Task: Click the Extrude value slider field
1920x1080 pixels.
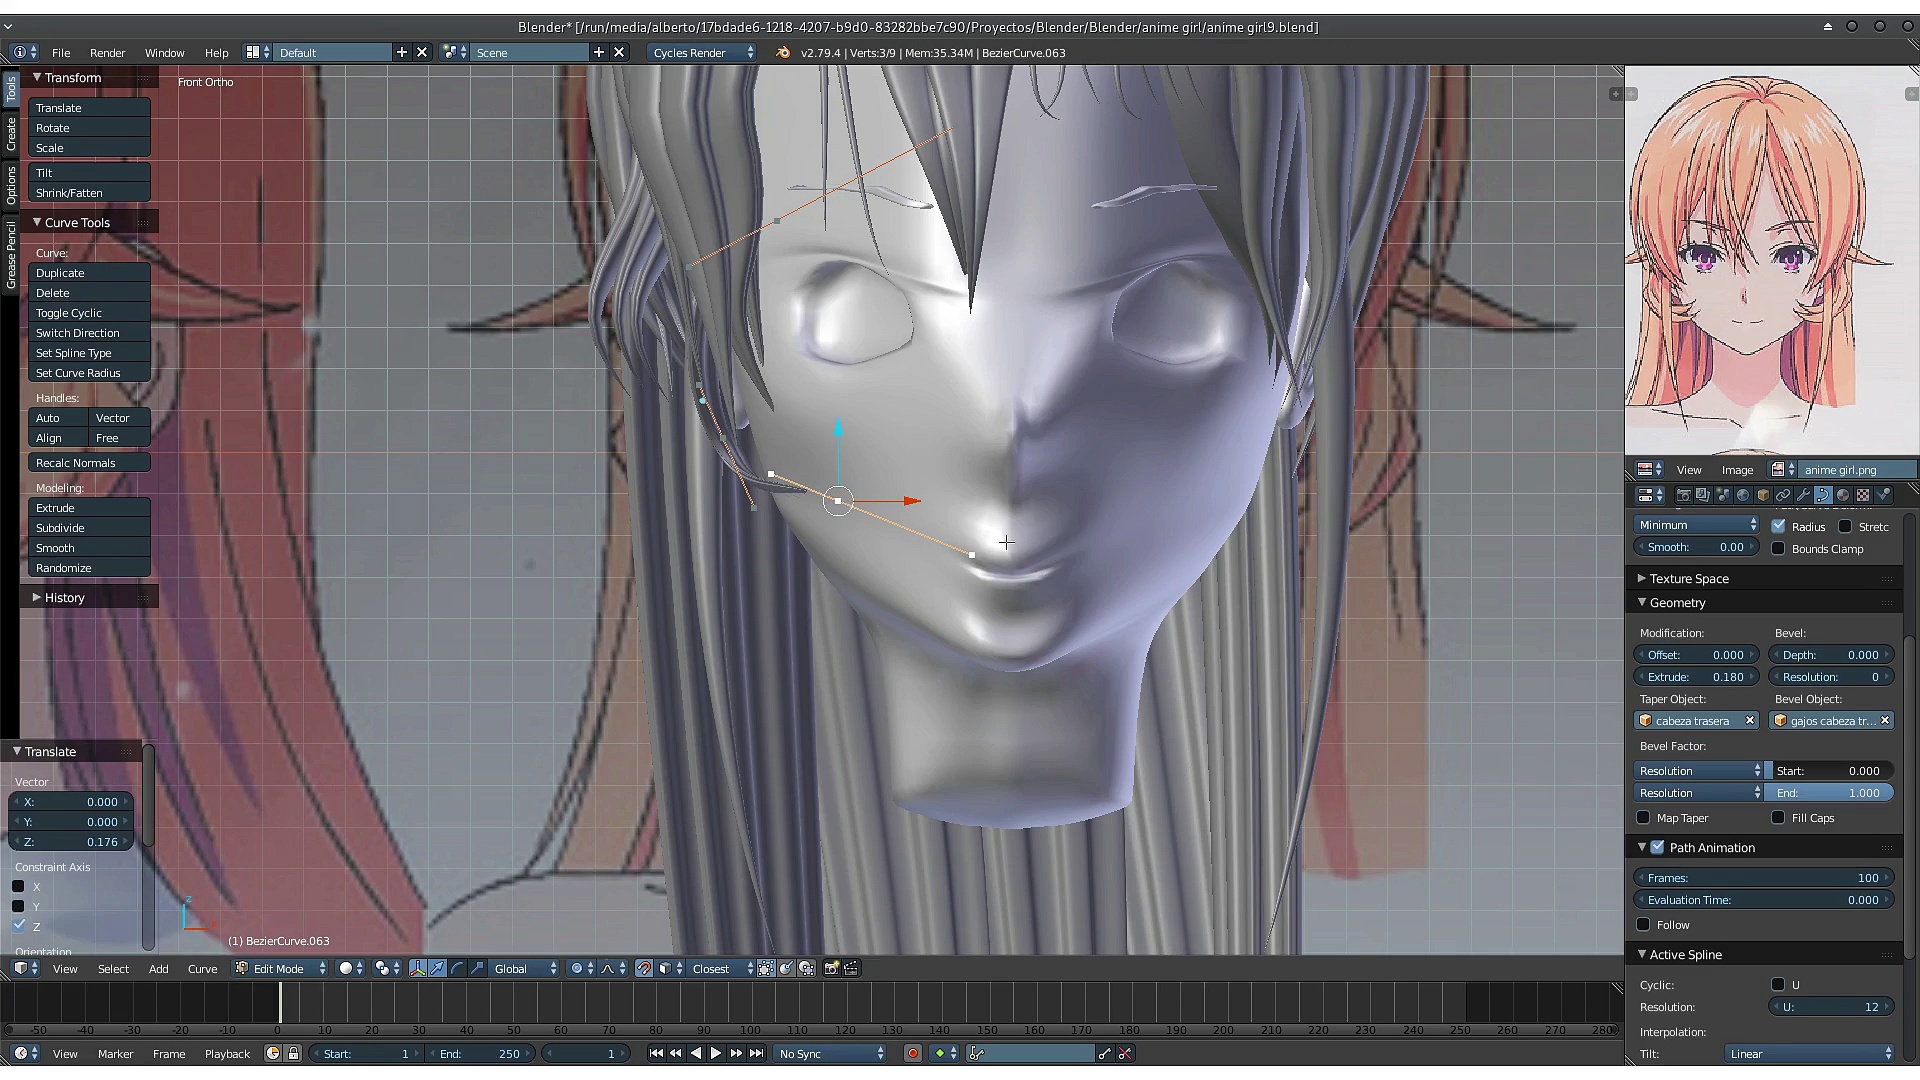Action: [x=1696, y=677]
